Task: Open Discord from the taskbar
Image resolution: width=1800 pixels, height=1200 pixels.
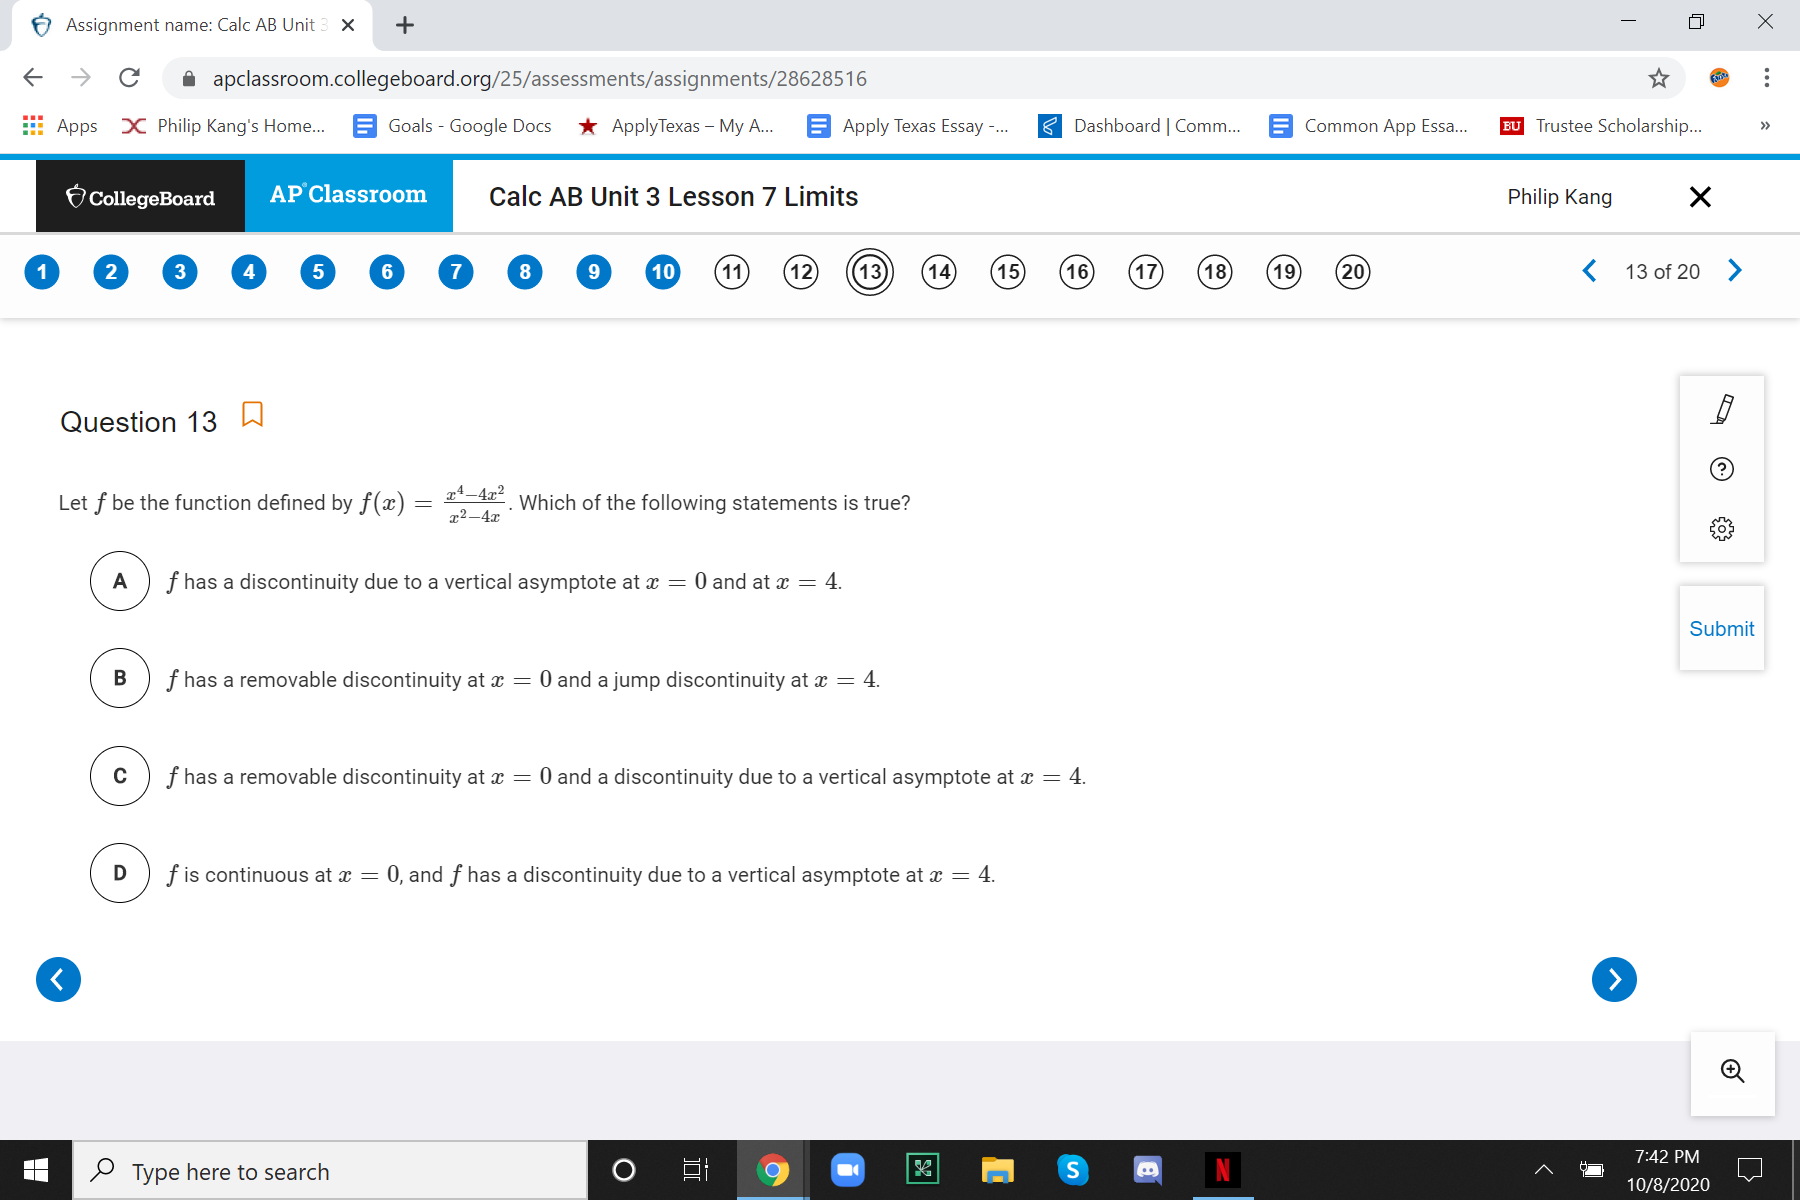Action: (1147, 1169)
